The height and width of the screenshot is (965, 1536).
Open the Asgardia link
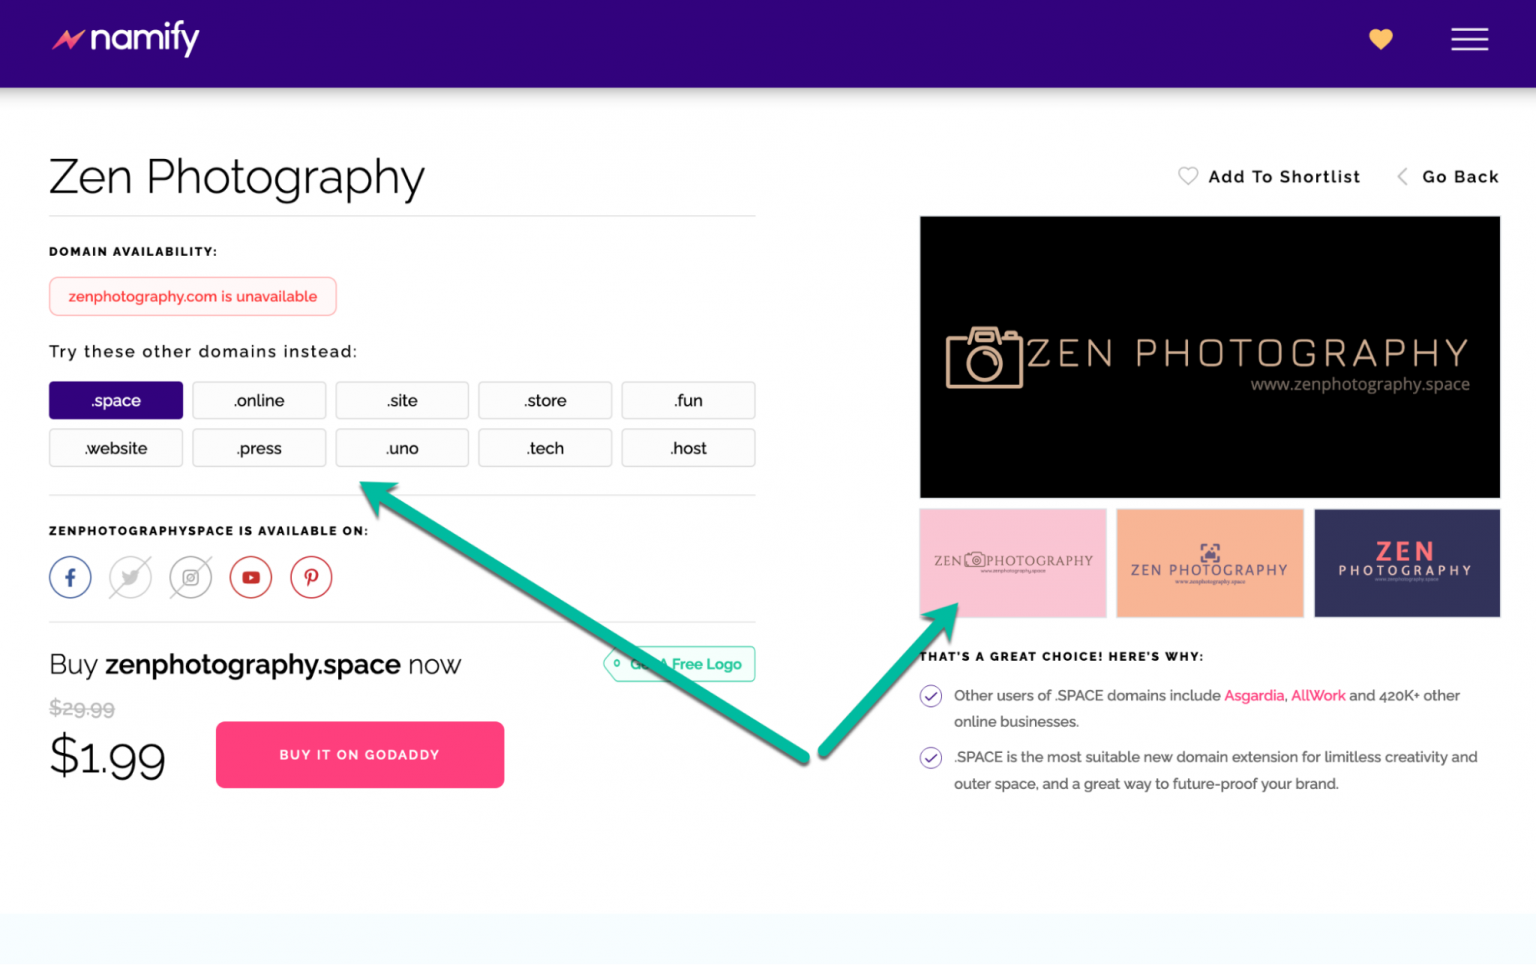1253,695
